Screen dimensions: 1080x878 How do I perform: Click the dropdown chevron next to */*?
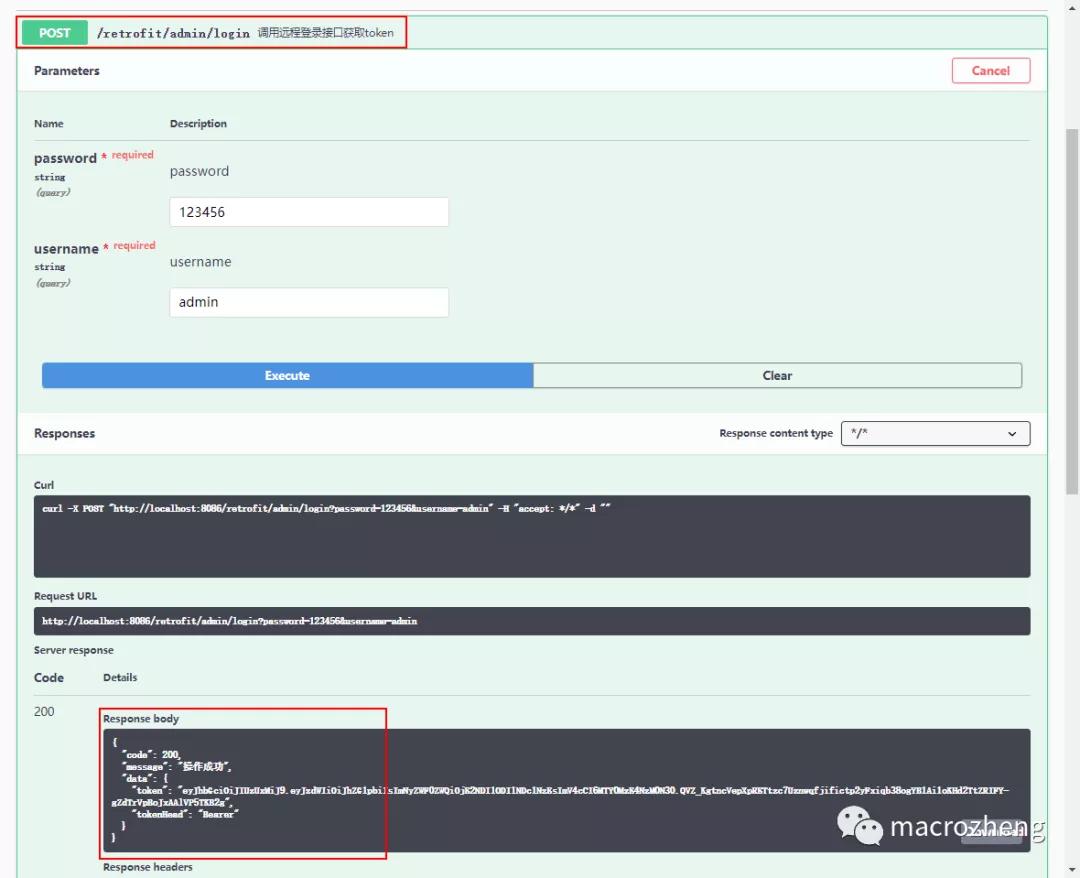click(x=1010, y=433)
